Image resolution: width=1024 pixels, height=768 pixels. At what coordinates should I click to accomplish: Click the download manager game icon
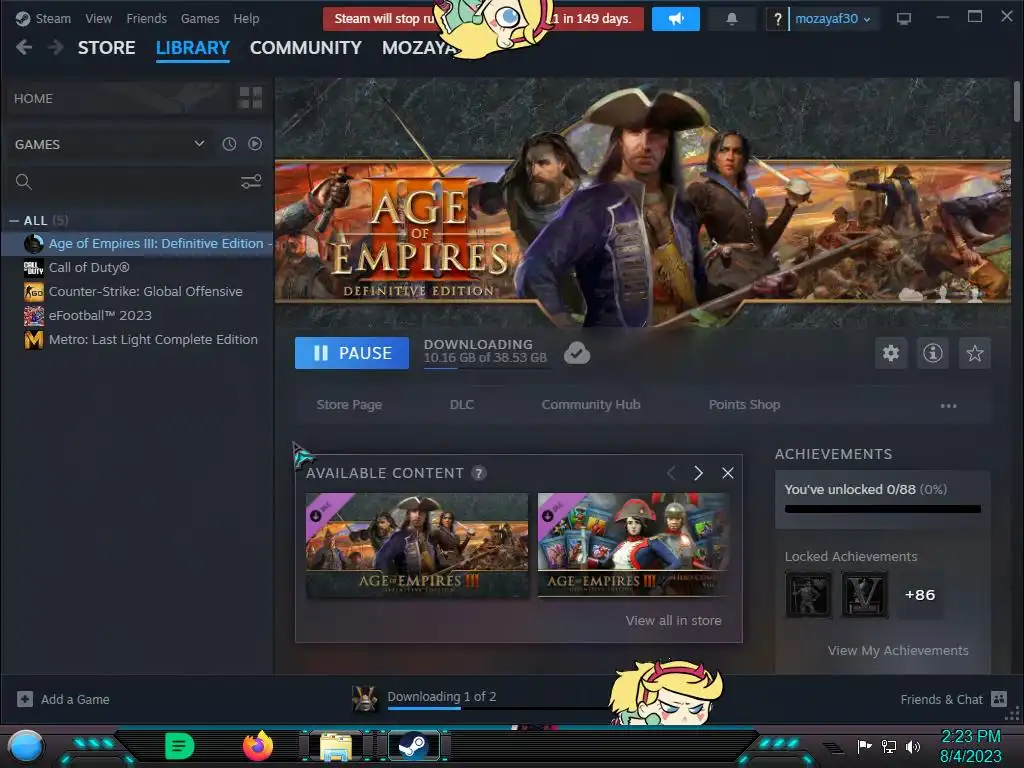pyautogui.click(x=364, y=699)
